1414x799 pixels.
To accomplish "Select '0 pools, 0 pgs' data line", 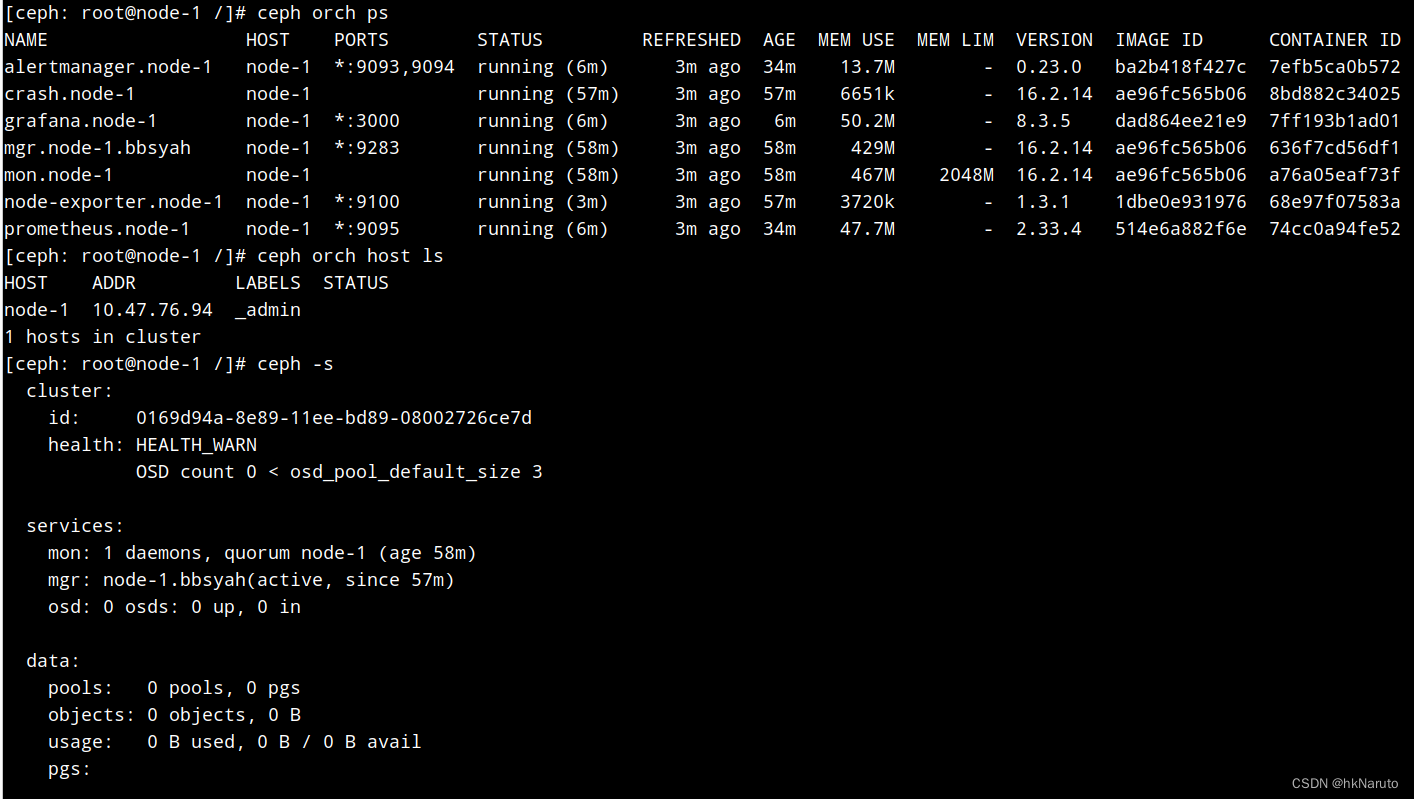I will (x=224, y=688).
